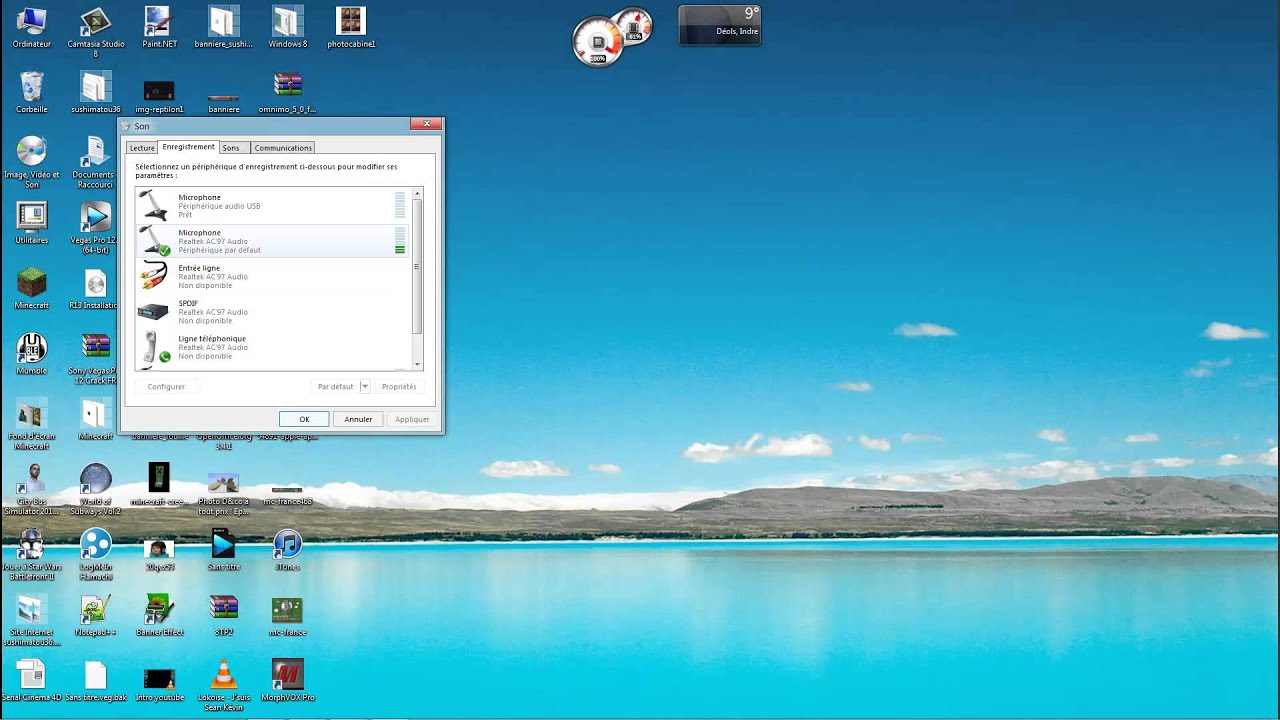Viewport: 1280px width, 720px height.
Task: Launch World of Subways Vol.2
Action: (x=95, y=488)
